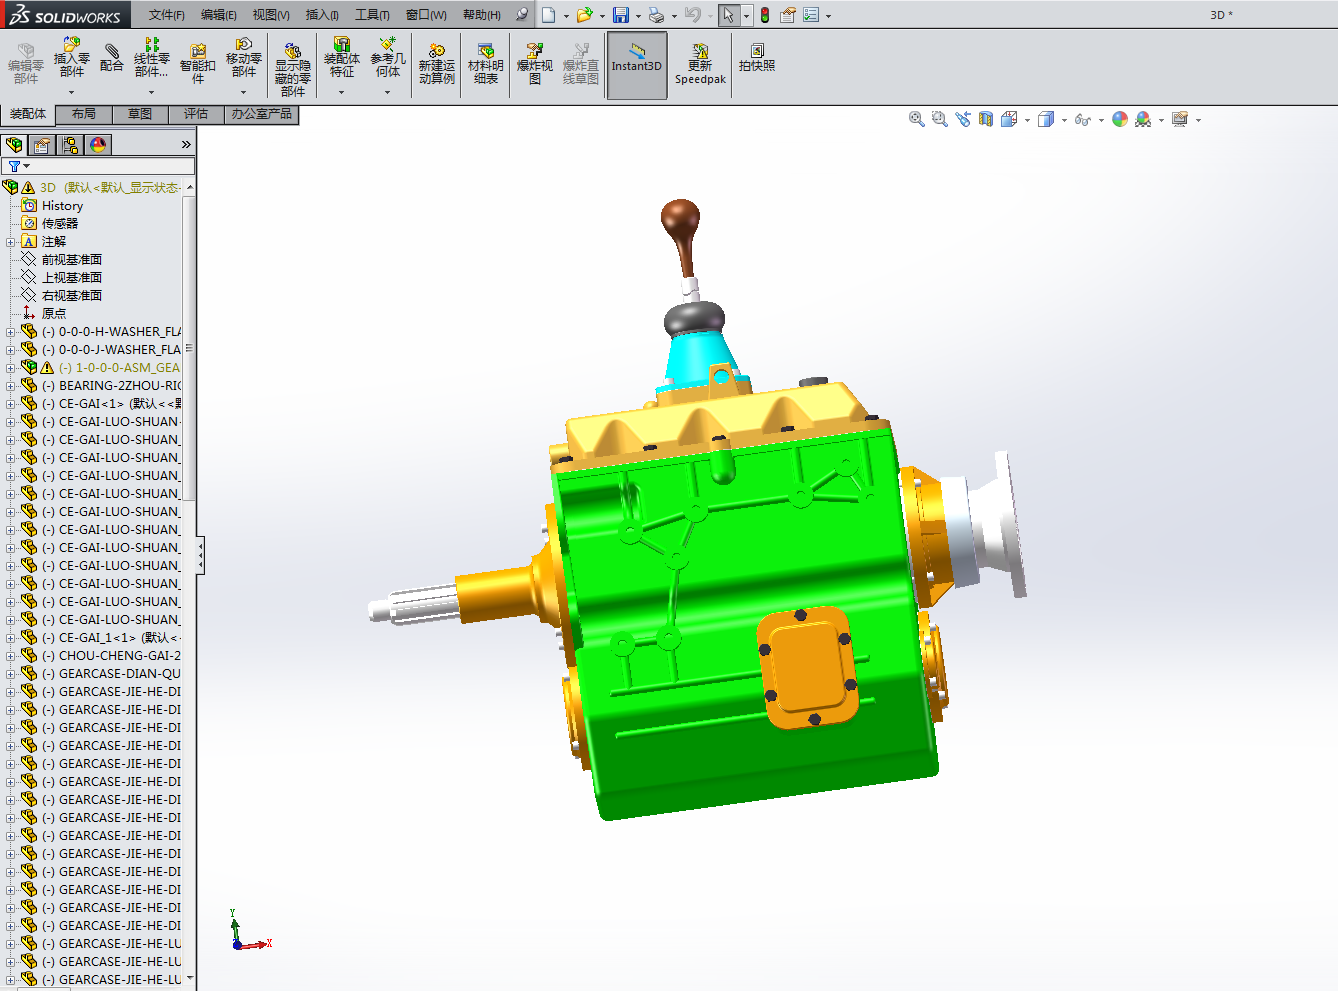Click Reference Geometry (参考几何体) tool
Image resolution: width=1338 pixels, height=991 pixels.
(388, 58)
